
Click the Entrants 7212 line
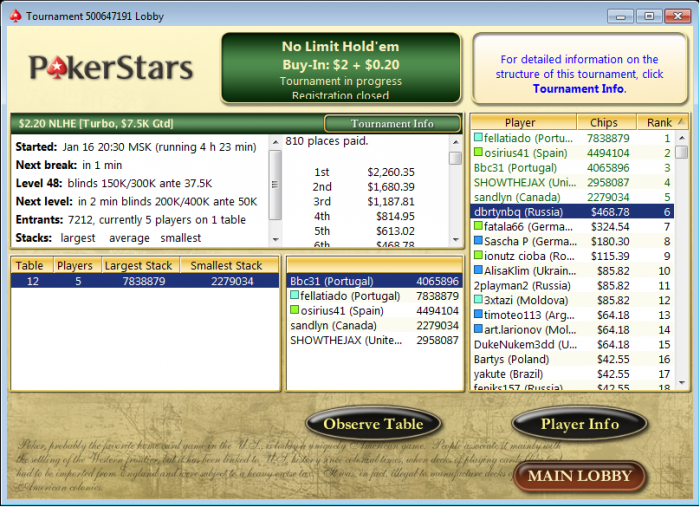(x=131, y=220)
